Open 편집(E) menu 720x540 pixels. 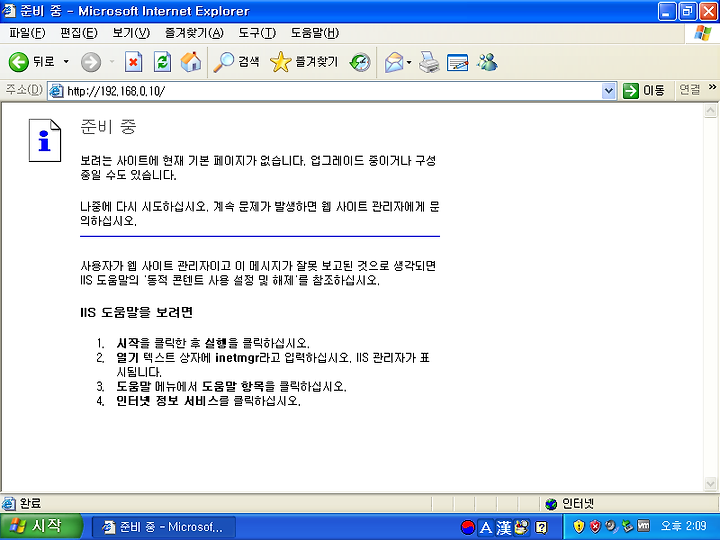pos(79,33)
